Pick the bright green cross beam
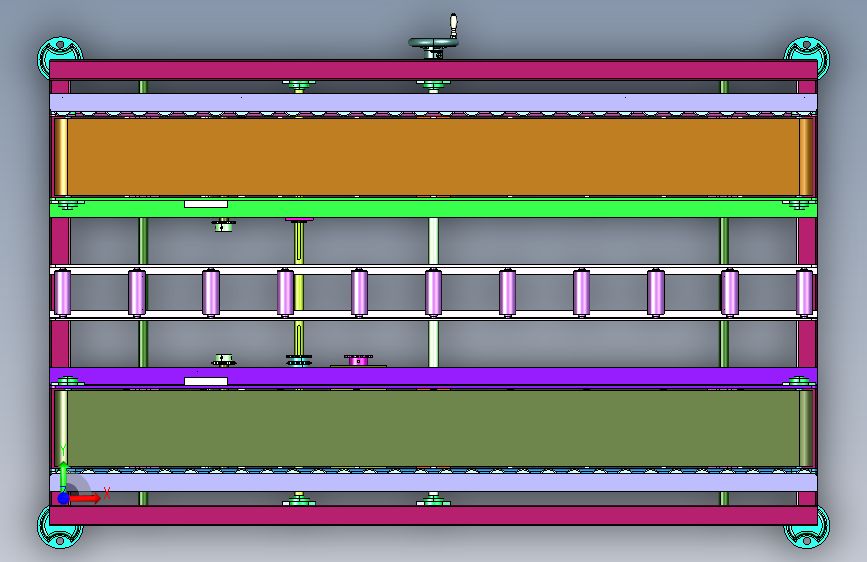Screen dimensions: 867x562 pos(433,209)
